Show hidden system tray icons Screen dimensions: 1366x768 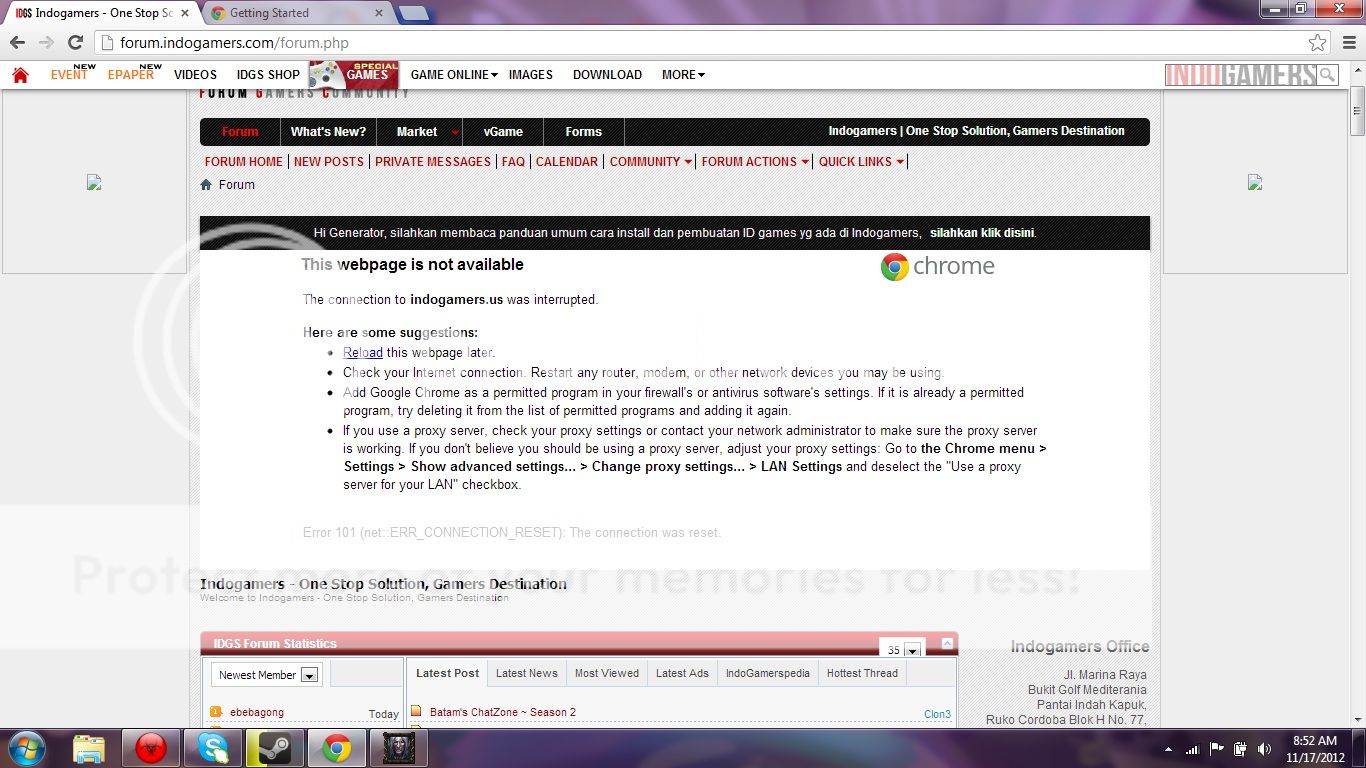coord(1168,748)
